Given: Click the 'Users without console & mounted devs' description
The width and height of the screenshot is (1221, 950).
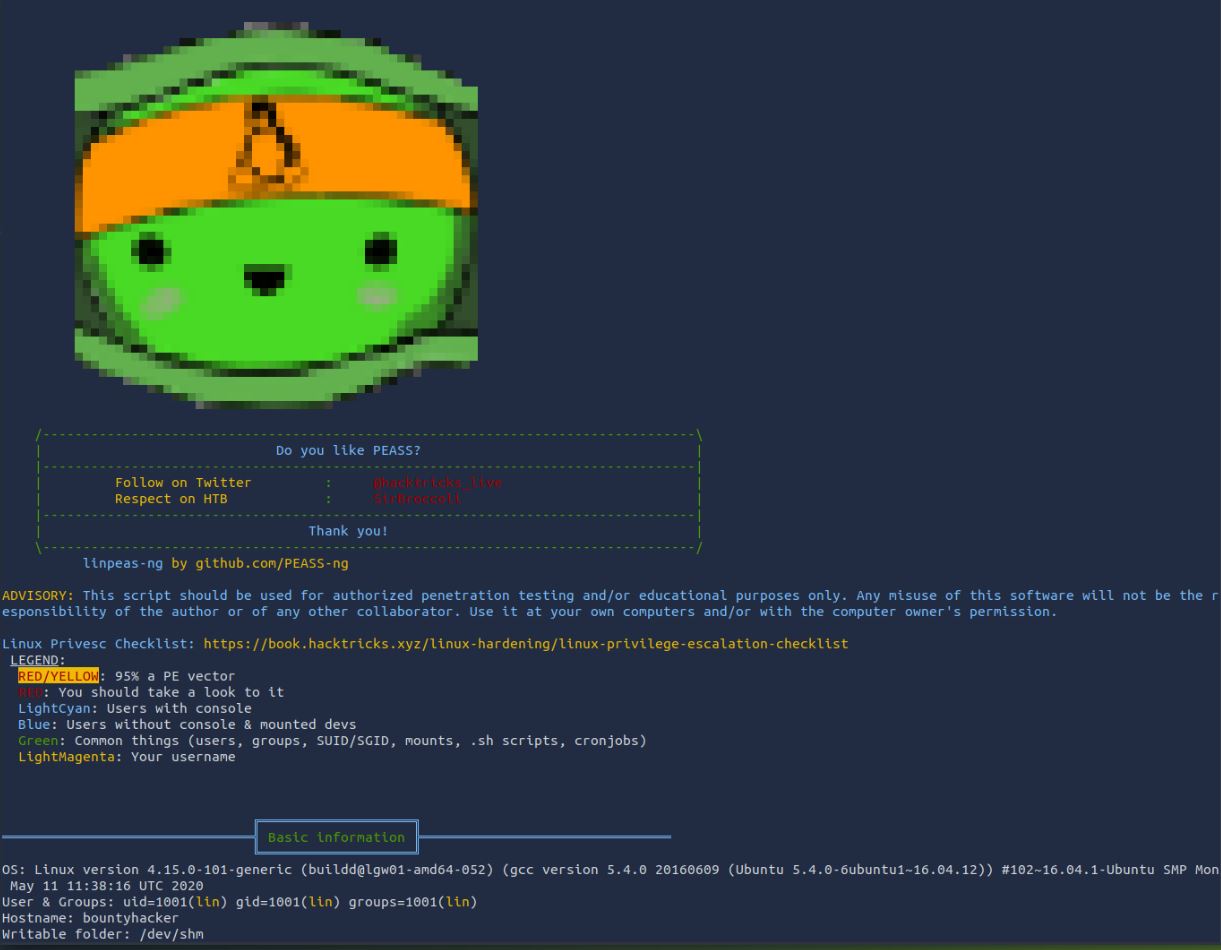Looking at the screenshot, I should pos(211,724).
